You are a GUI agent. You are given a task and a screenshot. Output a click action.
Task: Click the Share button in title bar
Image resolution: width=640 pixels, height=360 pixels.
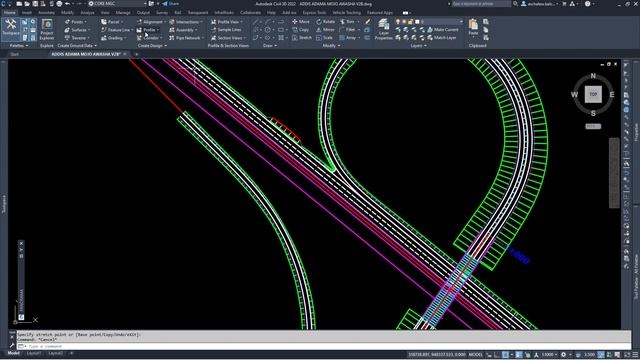(171, 4)
